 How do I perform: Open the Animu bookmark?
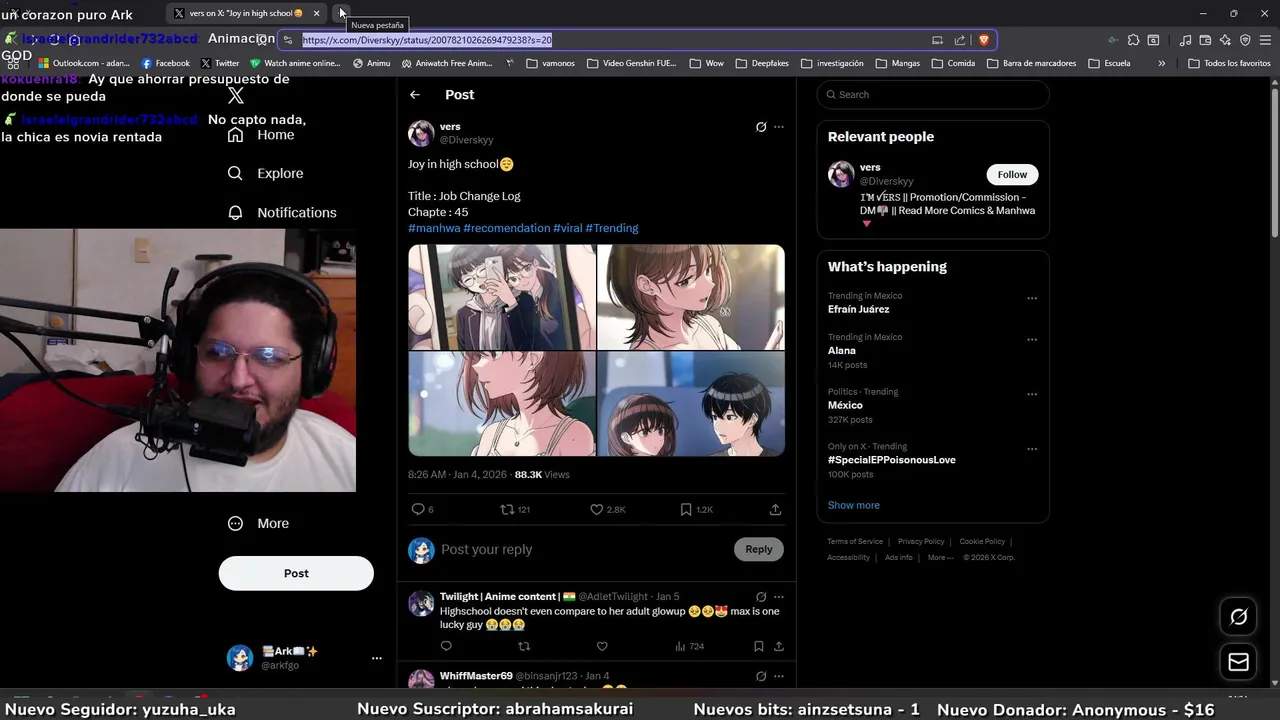point(371,63)
